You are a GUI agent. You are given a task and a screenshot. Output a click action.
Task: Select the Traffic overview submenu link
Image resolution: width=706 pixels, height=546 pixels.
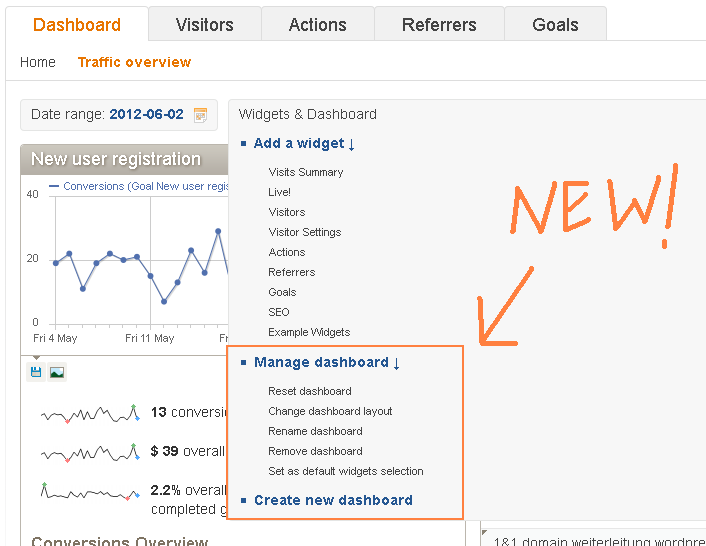tap(134, 62)
